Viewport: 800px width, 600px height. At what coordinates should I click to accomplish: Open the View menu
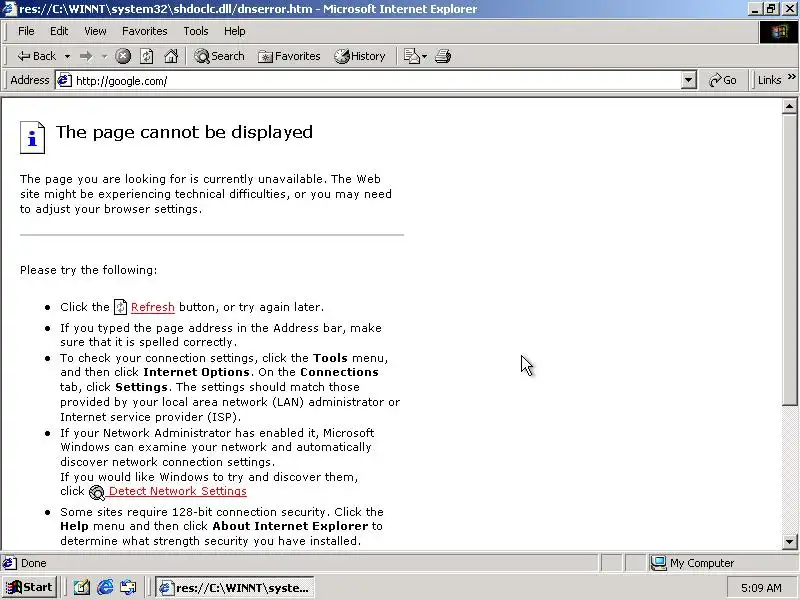pyautogui.click(x=95, y=31)
